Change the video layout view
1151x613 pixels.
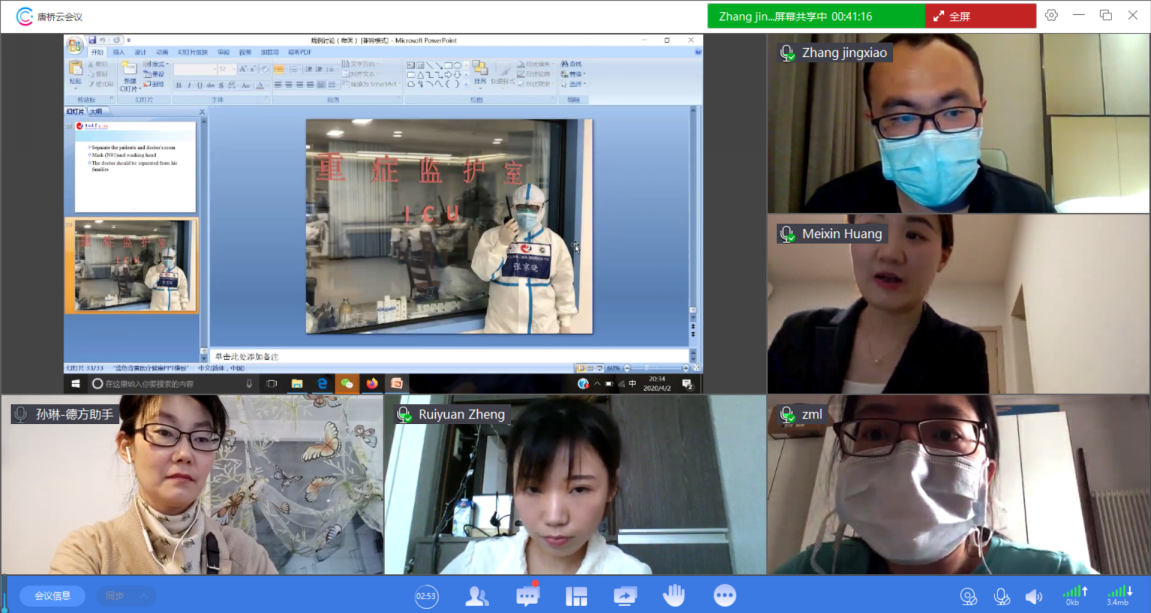[x=576, y=596]
